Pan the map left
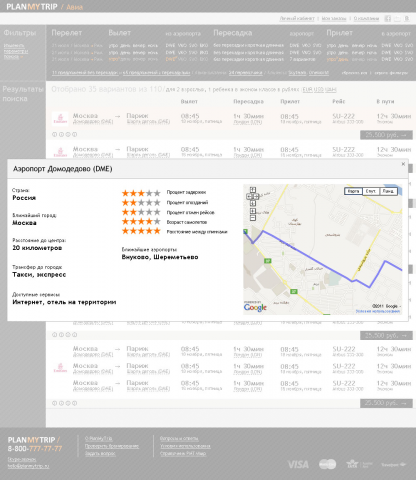Screen dimensions: 416x480 [249, 197]
